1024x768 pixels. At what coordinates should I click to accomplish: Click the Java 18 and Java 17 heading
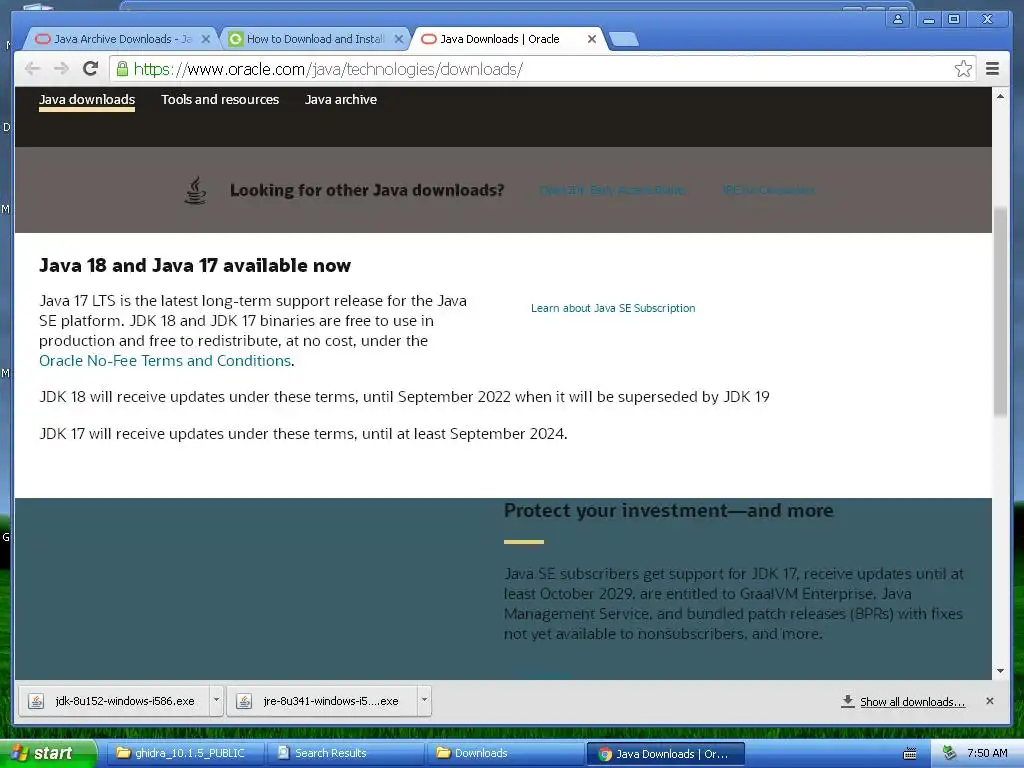coord(195,266)
